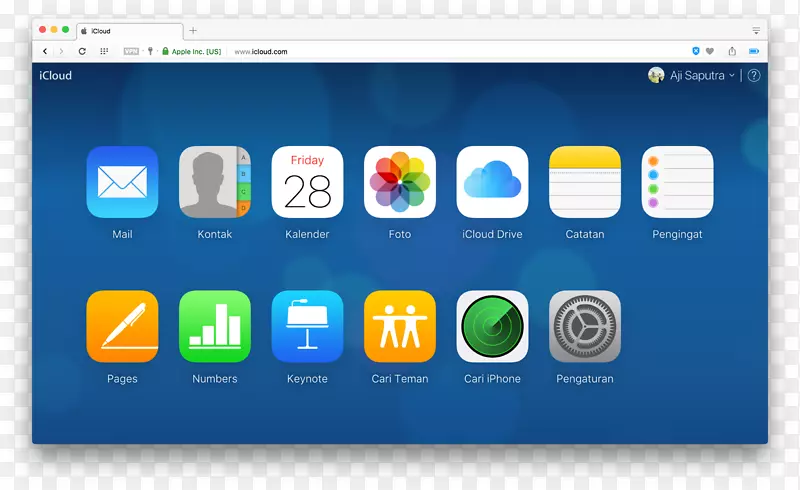Screen dimensions: 800x490
Task: Click the Numbers label text
Action: click(x=215, y=379)
